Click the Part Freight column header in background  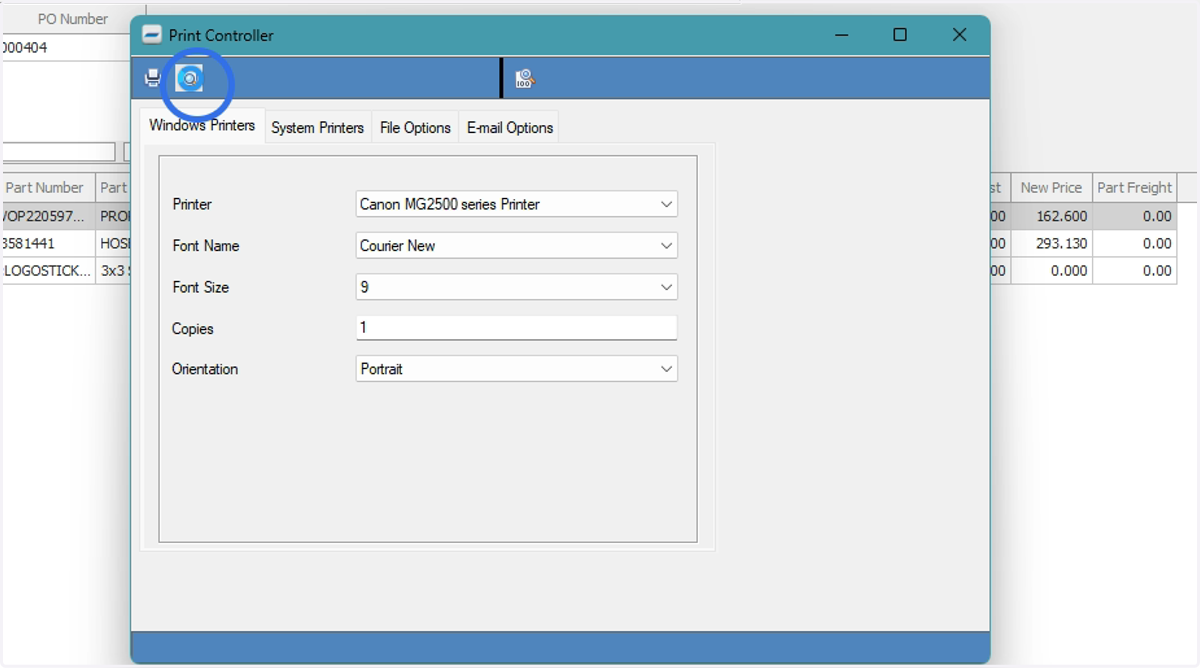click(x=1134, y=188)
